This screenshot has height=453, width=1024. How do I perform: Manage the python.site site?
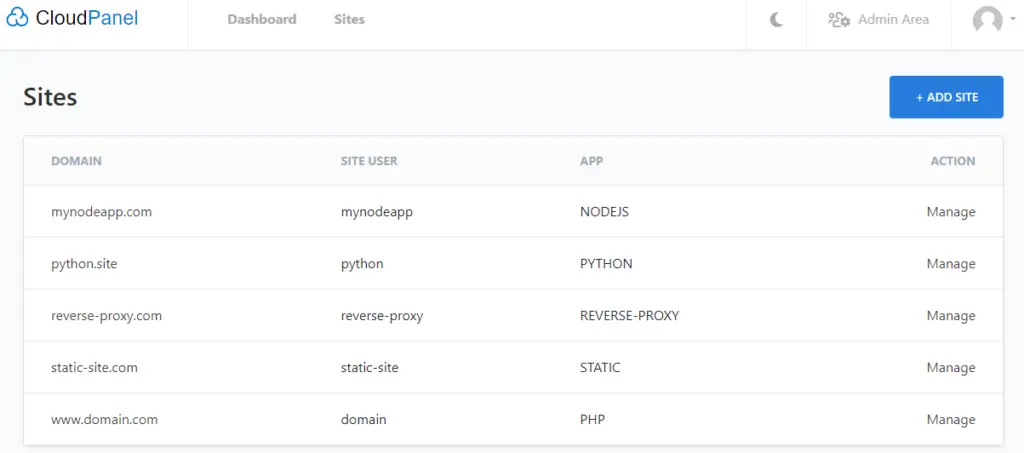point(951,264)
